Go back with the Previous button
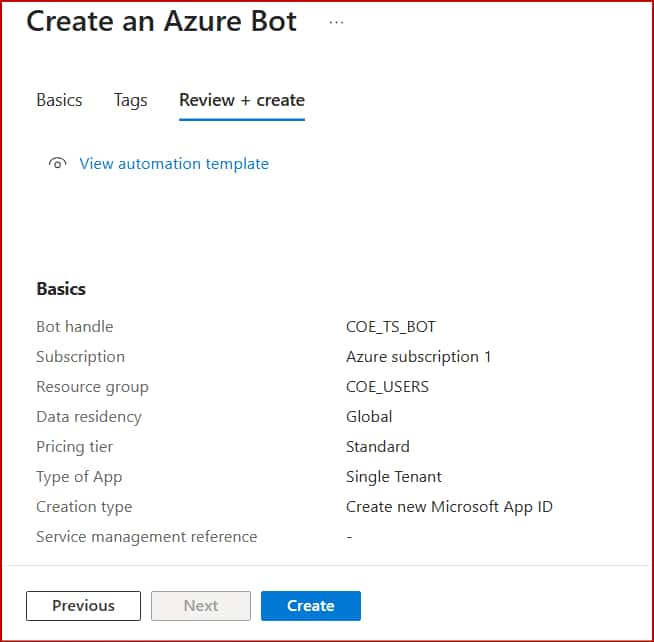This screenshot has height=642, width=654. [x=83, y=605]
